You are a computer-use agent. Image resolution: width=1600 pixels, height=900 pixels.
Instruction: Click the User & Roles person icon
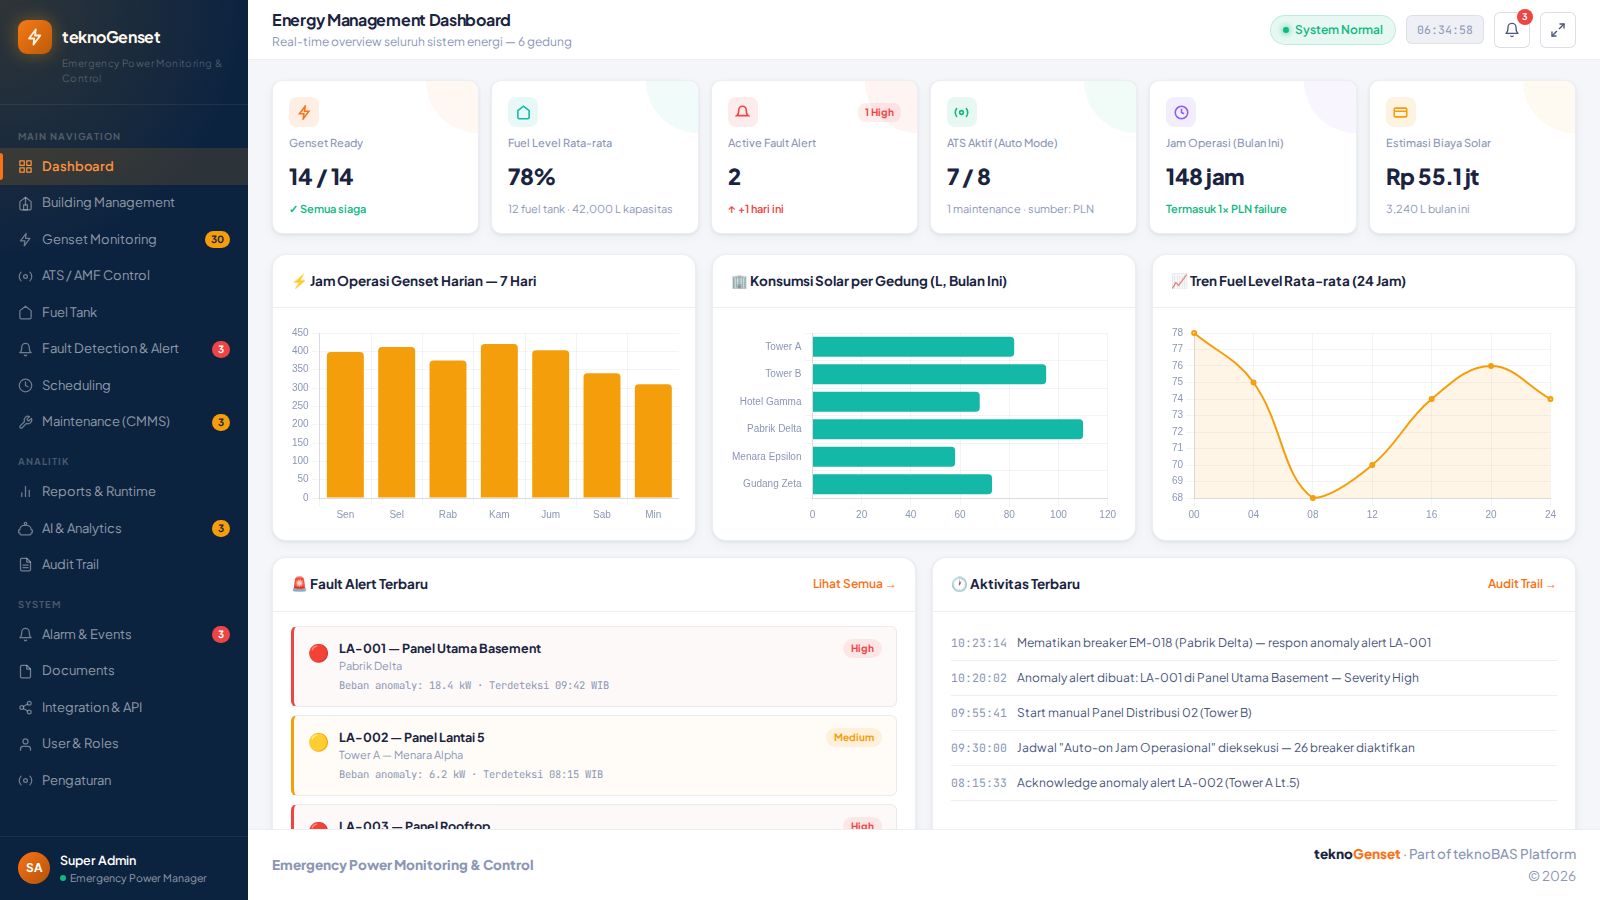tap(26, 744)
